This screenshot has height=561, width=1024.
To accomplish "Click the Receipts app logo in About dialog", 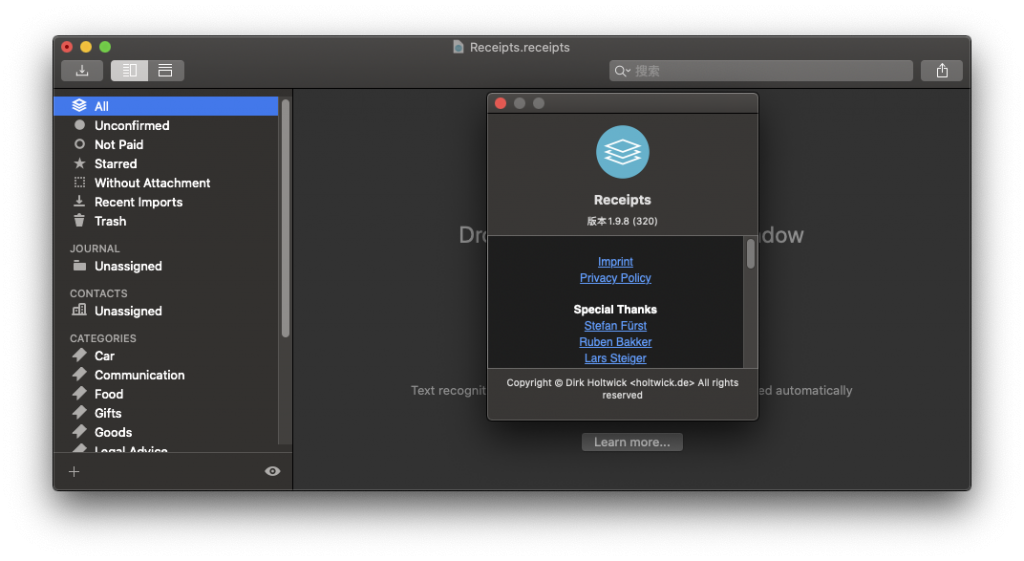I will click(x=622, y=152).
